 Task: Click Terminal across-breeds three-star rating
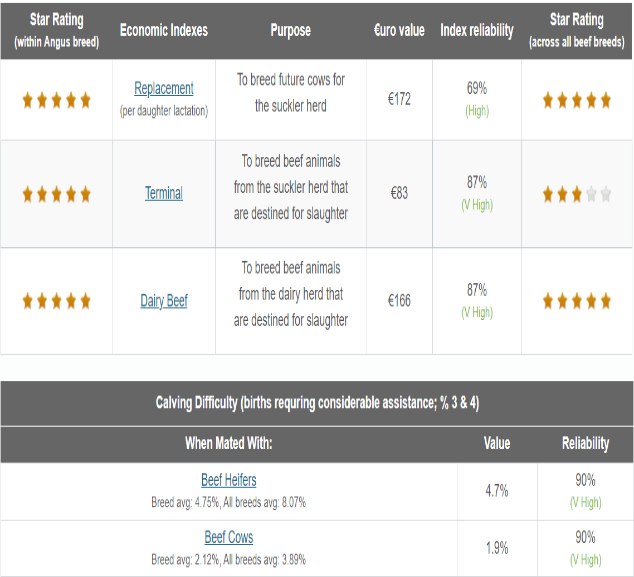(x=577, y=194)
